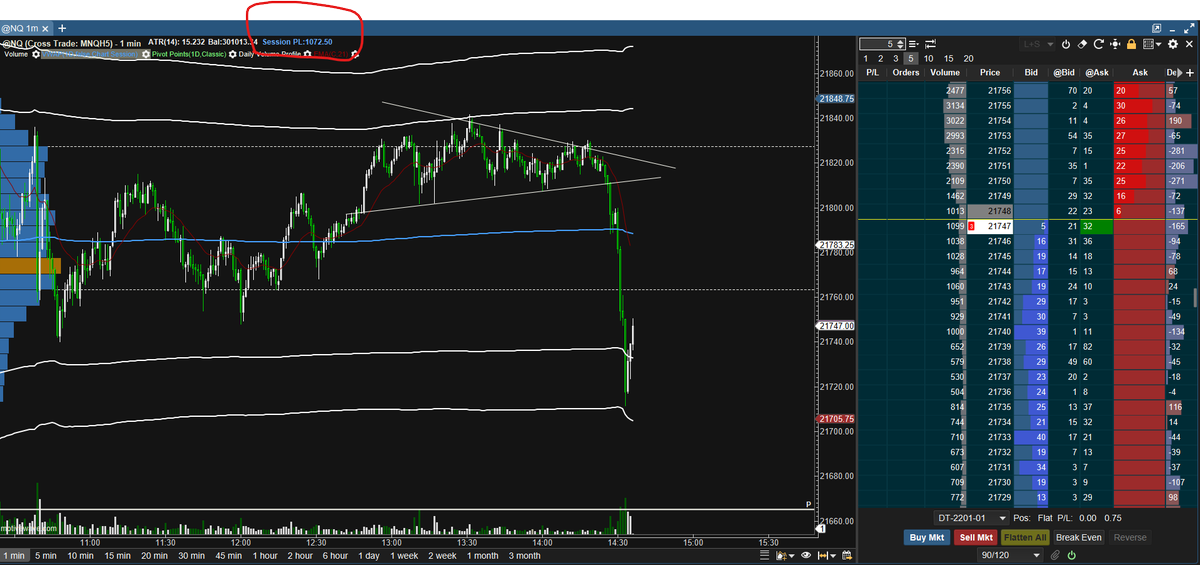This screenshot has height=565, width=1200.
Task: Toggle the green power icon below order buttons
Action: (1072, 555)
